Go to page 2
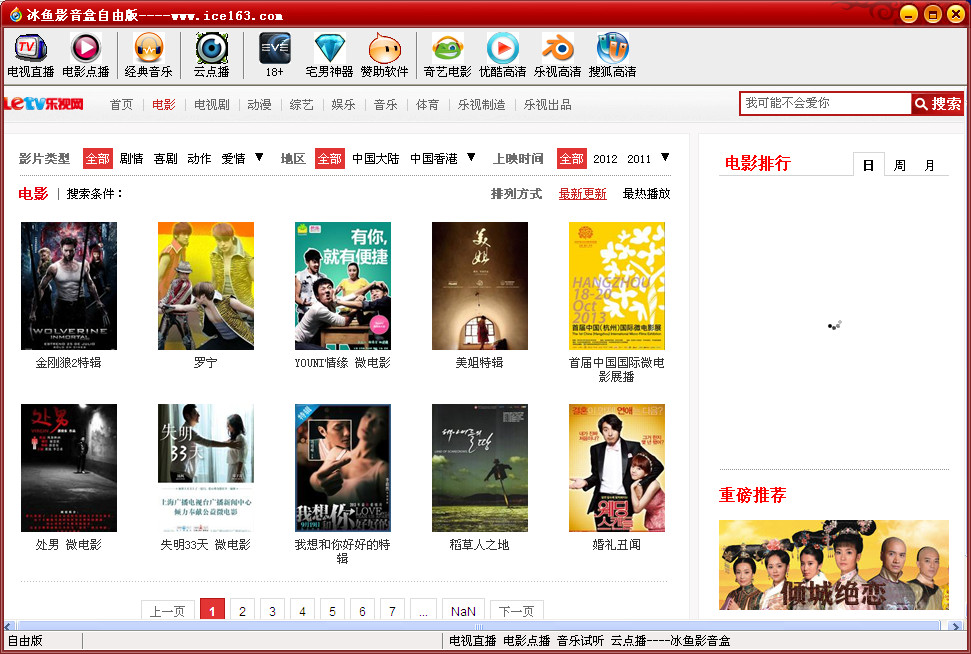 click(x=242, y=610)
